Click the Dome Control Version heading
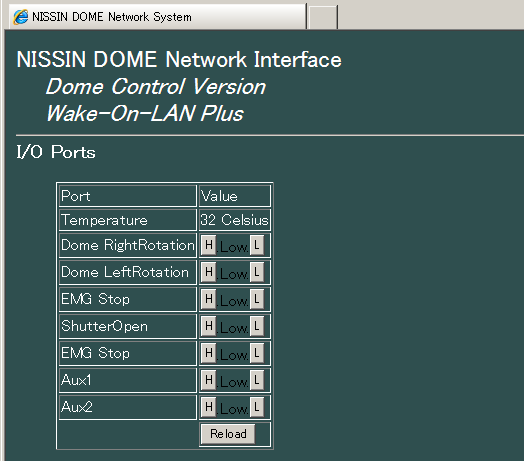524x461 pixels. 156,87
